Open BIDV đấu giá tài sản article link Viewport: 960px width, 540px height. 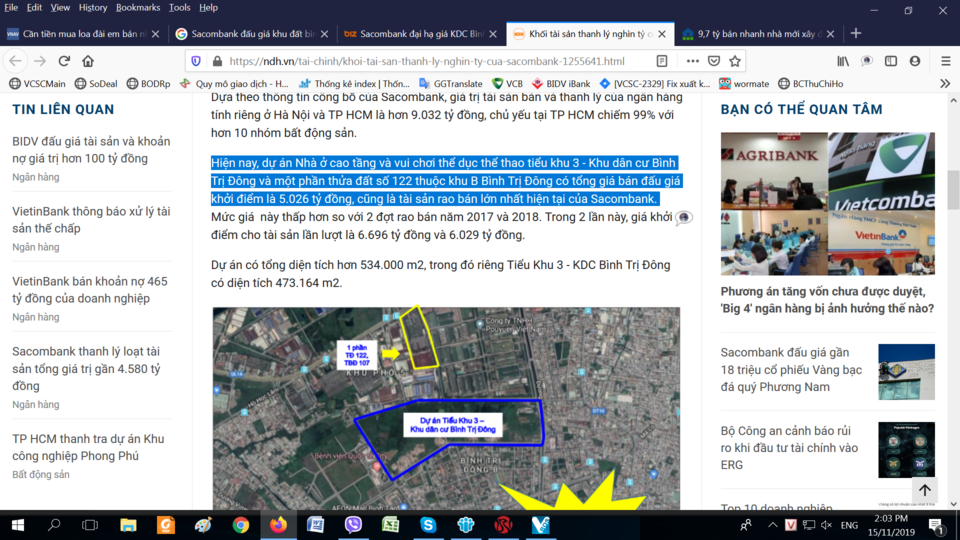[x=91, y=150]
